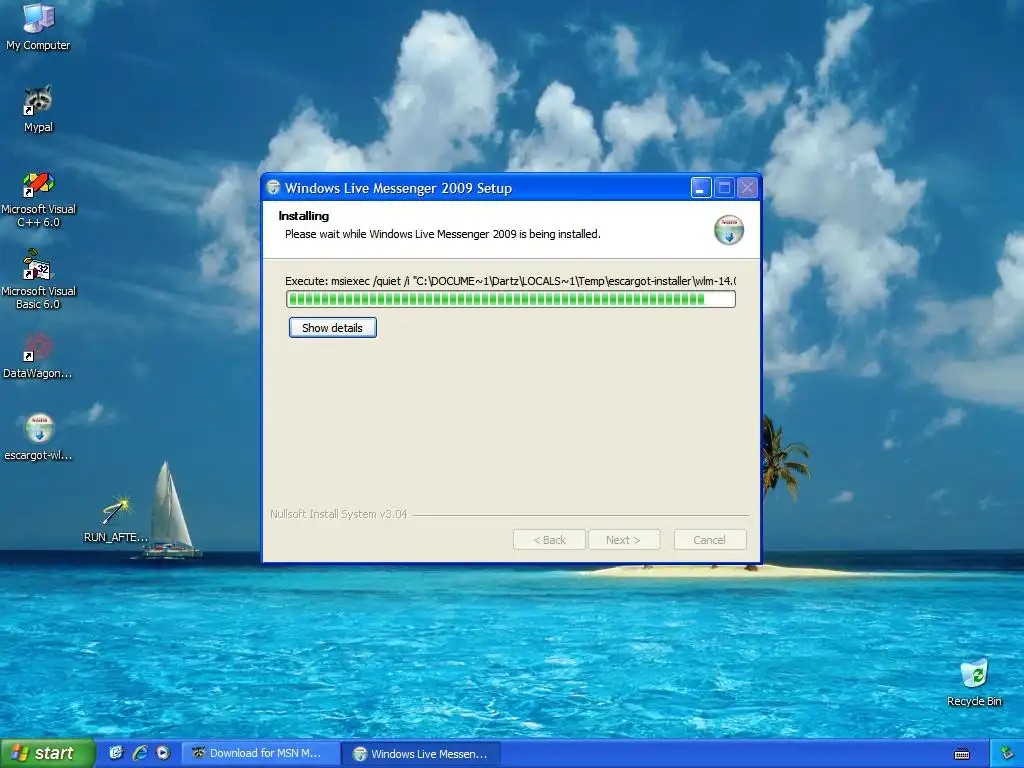Click 'Please wait while Windows Live Messenger' text
This screenshot has height=768, width=1024.
coord(443,234)
